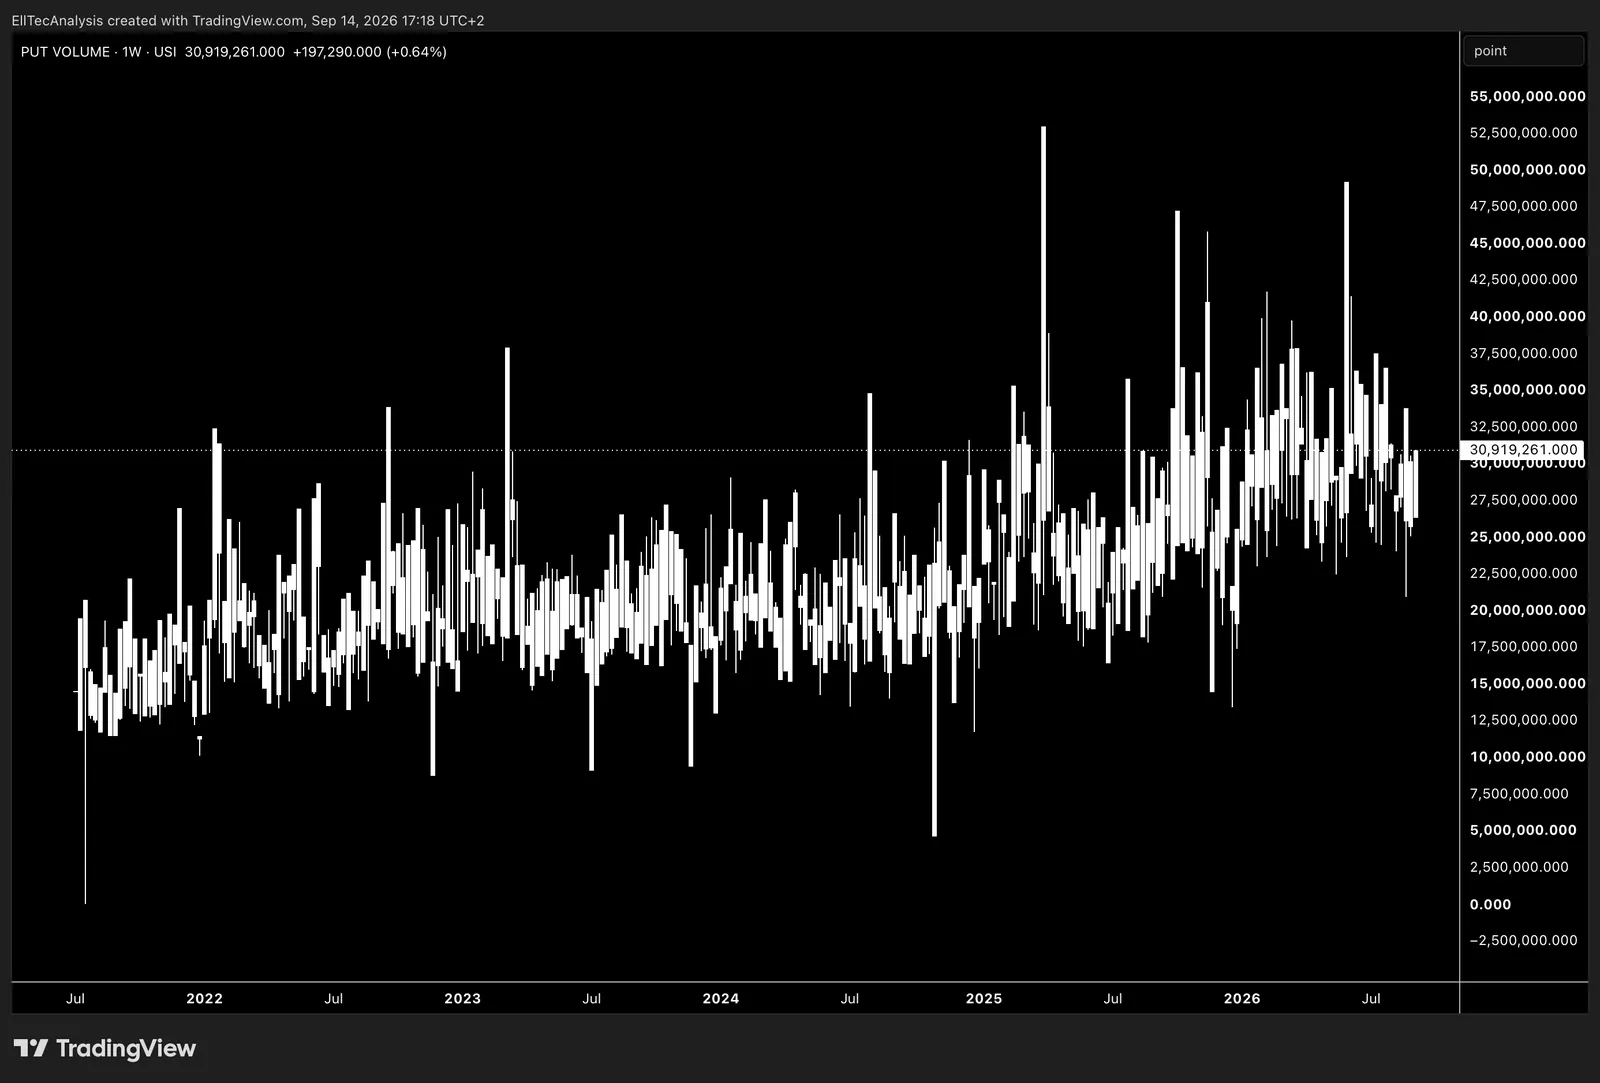
Task: Click the 52,500,000.000 axis label
Action: tap(1523, 132)
